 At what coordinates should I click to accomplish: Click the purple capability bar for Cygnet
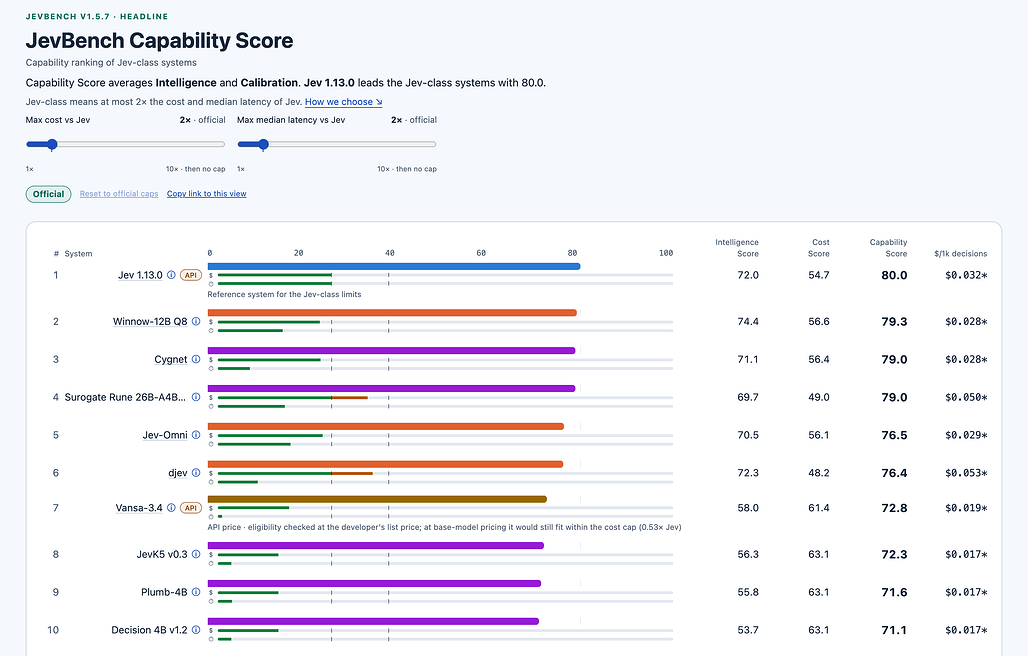point(391,351)
